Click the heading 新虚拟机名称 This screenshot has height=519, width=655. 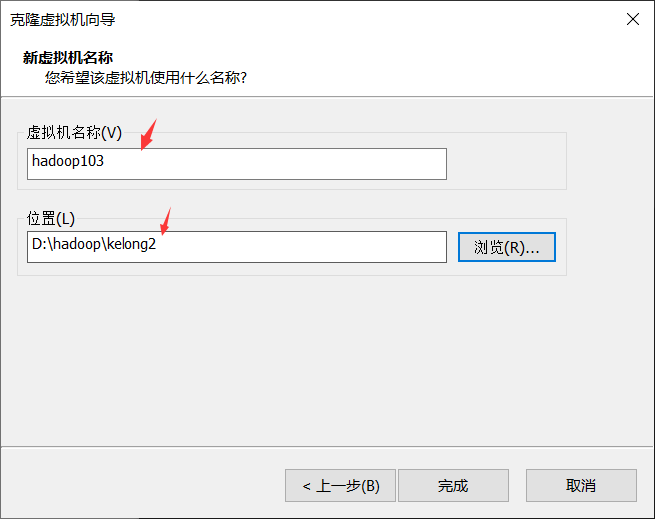(68, 57)
